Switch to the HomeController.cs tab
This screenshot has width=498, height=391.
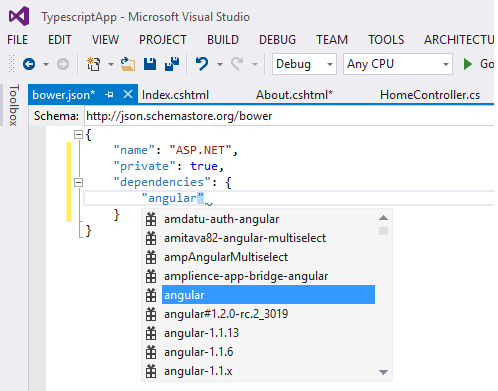pos(430,95)
